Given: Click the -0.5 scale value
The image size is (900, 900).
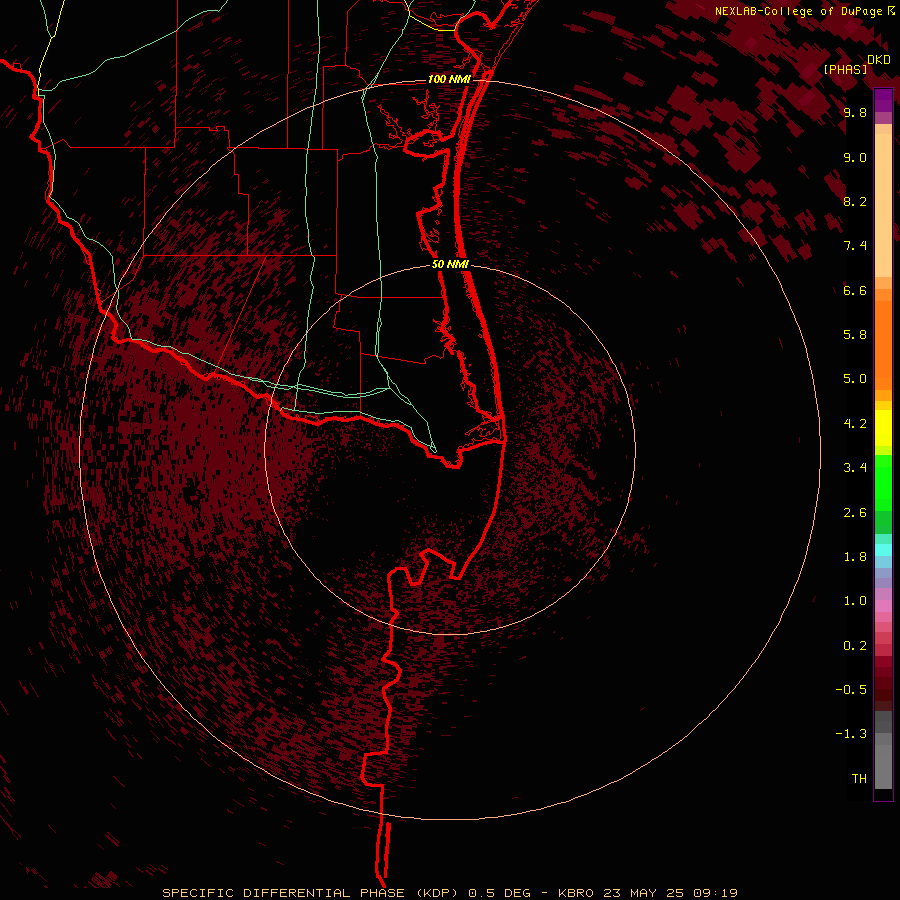Looking at the screenshot, I should (x=851, y=690).
